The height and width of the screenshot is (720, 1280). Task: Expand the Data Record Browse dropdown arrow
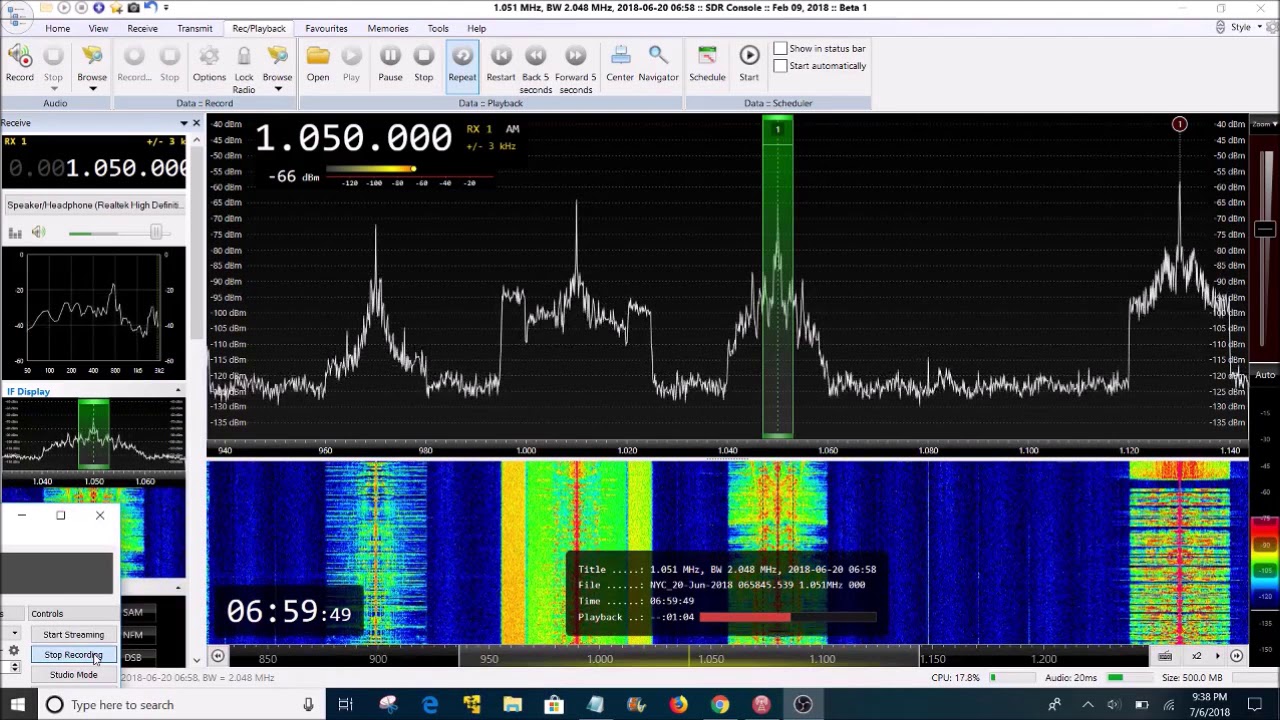pos(278,89)
